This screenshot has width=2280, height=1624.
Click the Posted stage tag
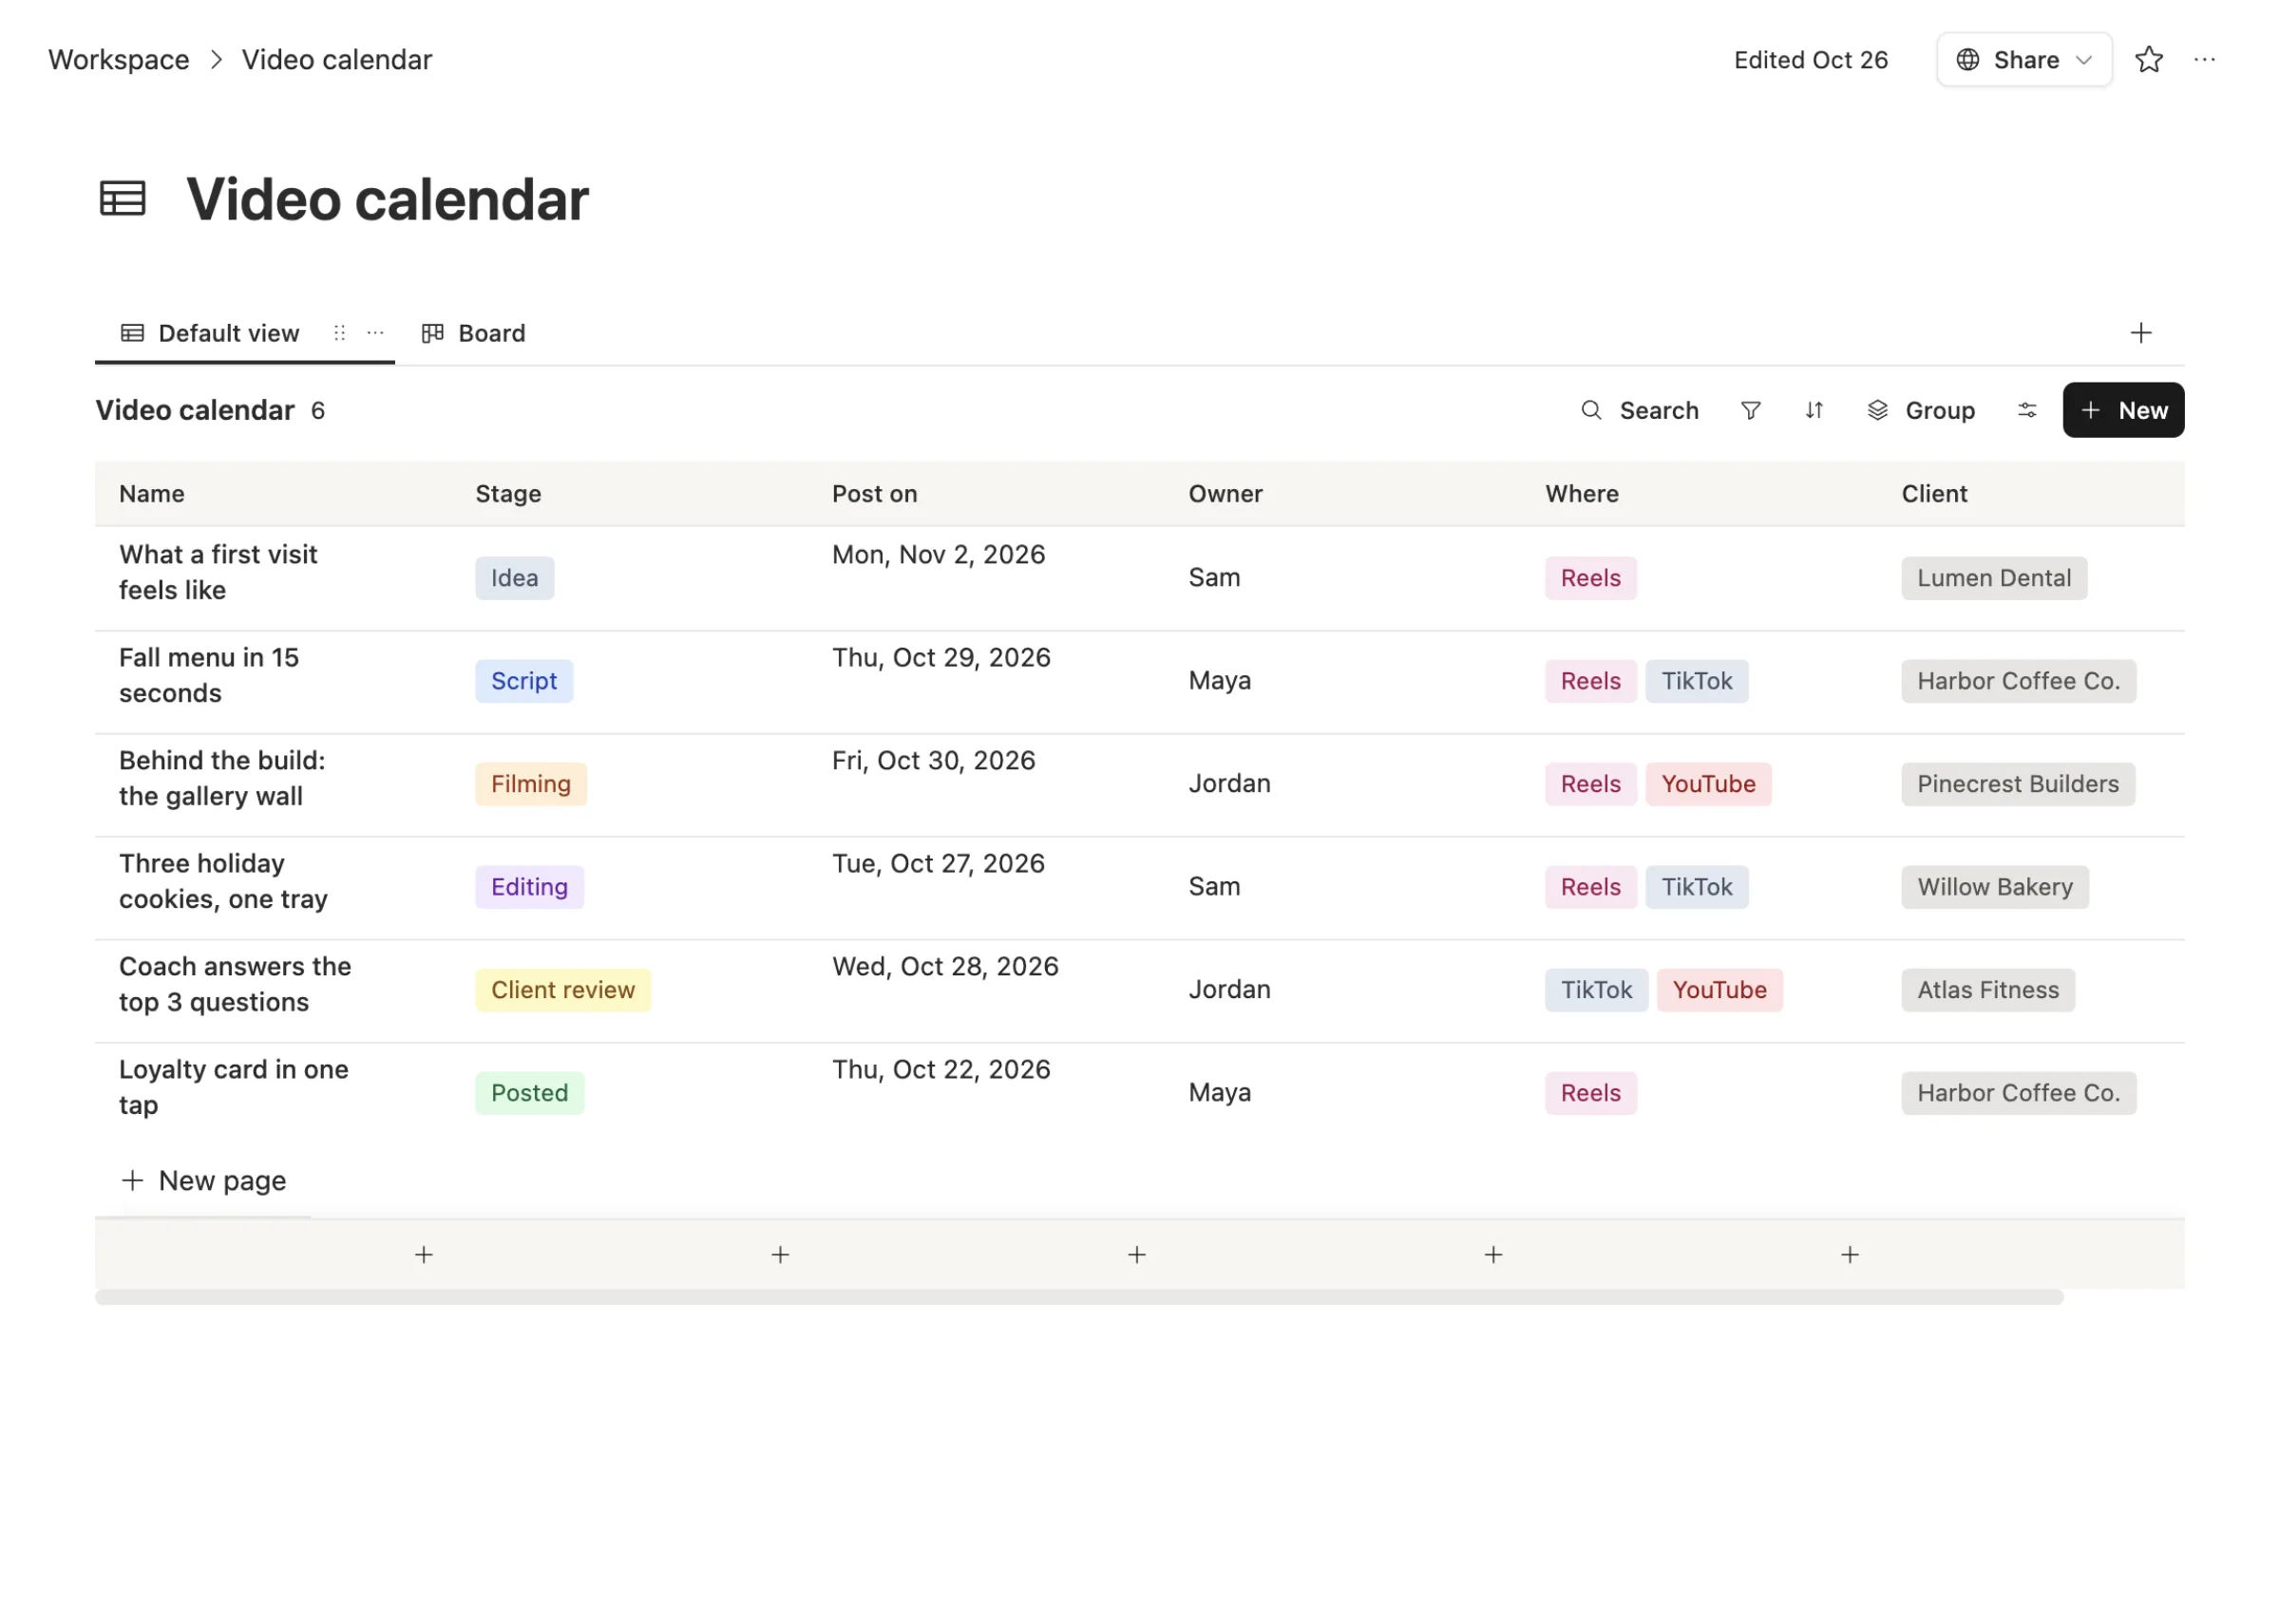click(530, 1093)
